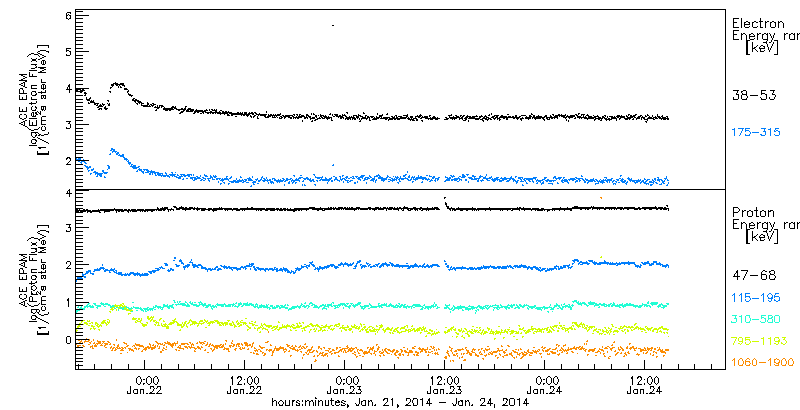Click the orange 1060-1900 legend label
800x410 pixels.
pyautogui.click(x=763, y=363)
